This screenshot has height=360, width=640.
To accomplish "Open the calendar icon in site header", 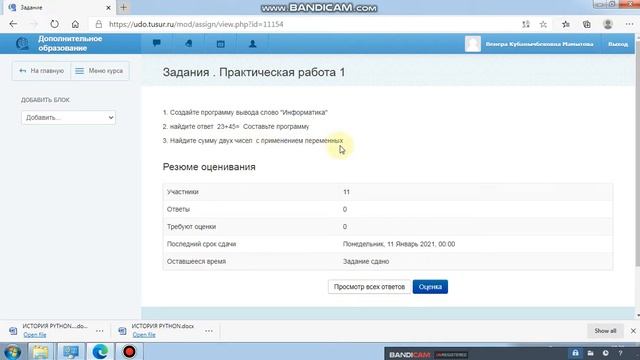I will (x=220, y=43).
